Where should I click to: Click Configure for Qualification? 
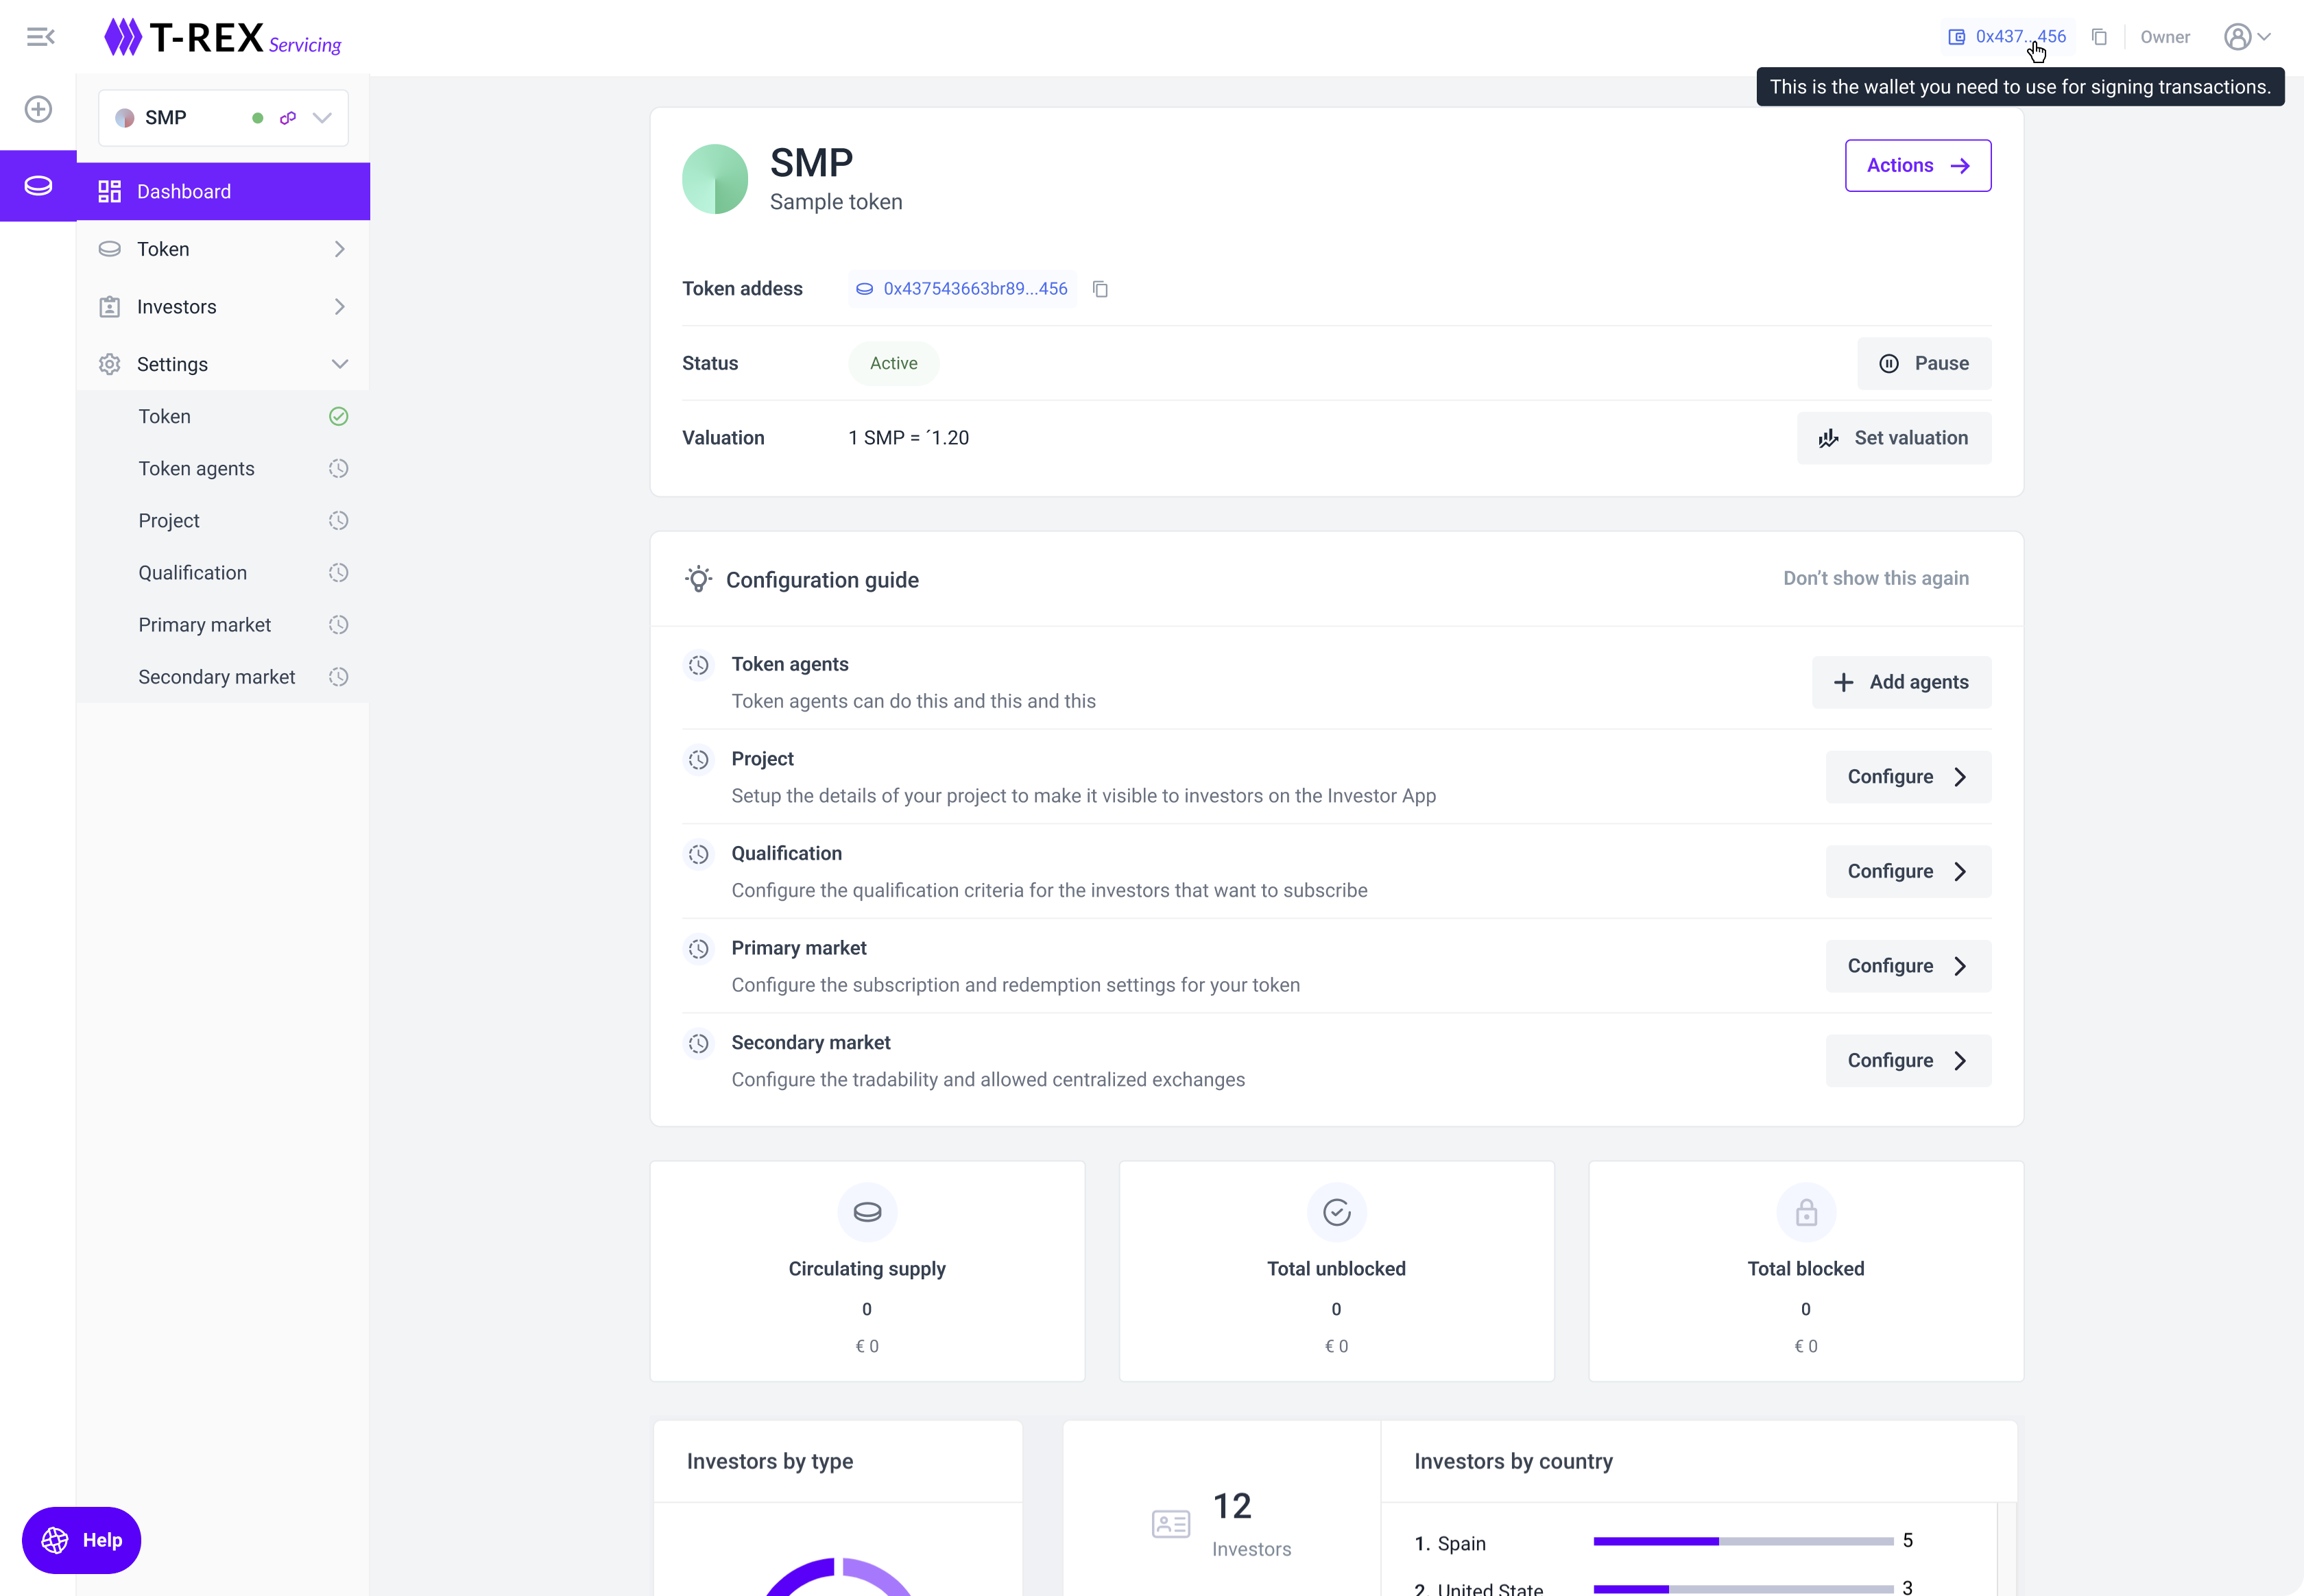pos(1907,871)
